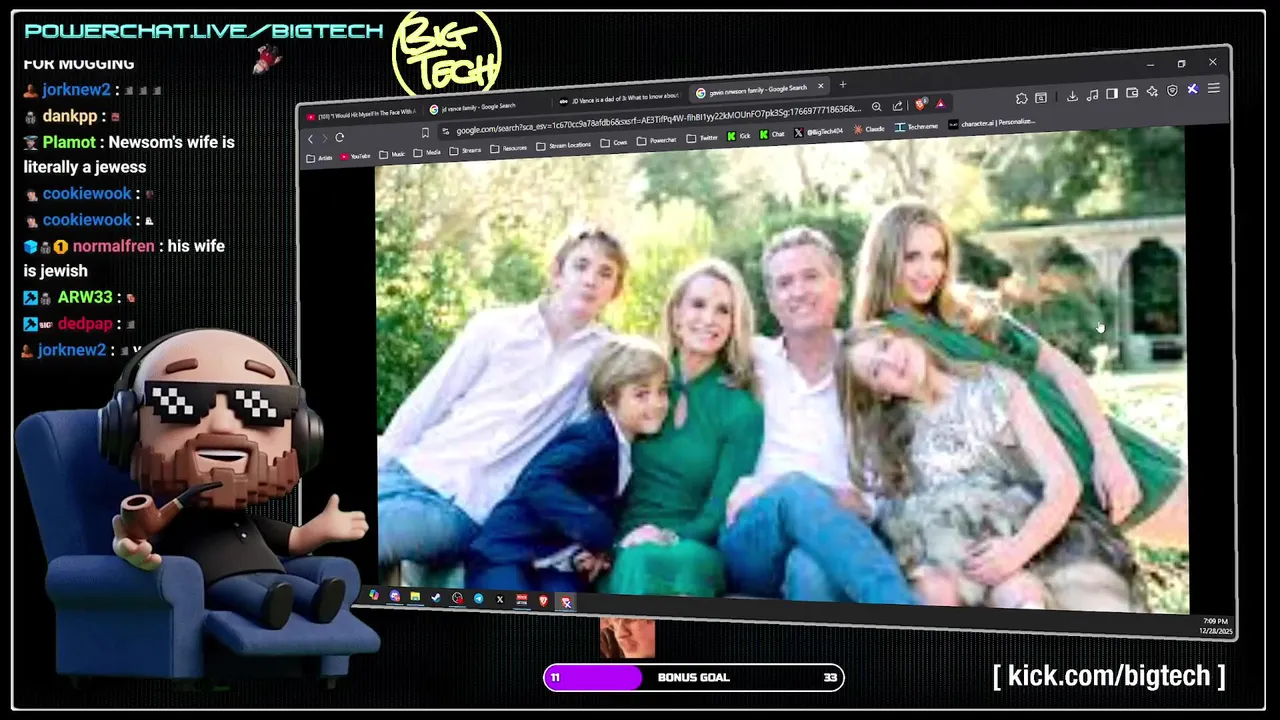Open the Techername bookmark
The width and height of the screenshot is (1280, 720).
916,127
